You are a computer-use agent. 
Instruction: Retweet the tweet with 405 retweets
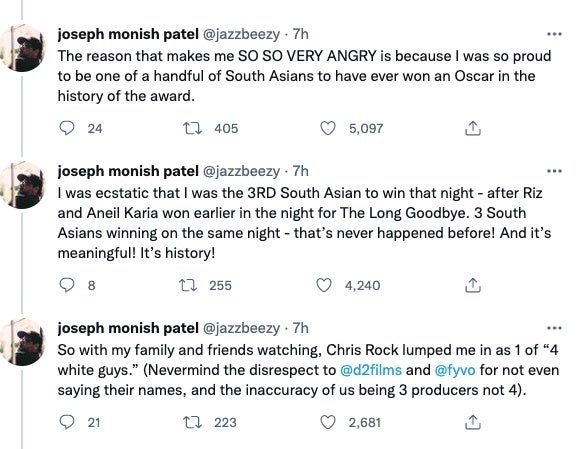192,128
